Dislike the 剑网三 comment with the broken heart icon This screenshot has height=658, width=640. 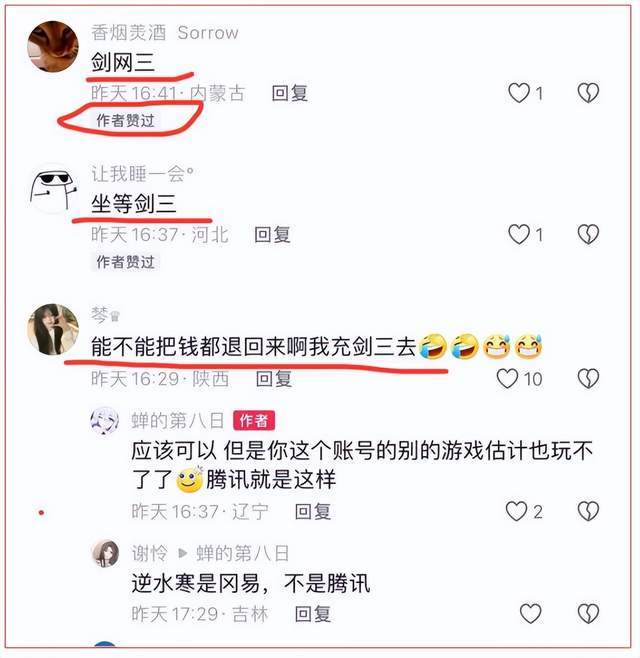click(x=588, y=93)
